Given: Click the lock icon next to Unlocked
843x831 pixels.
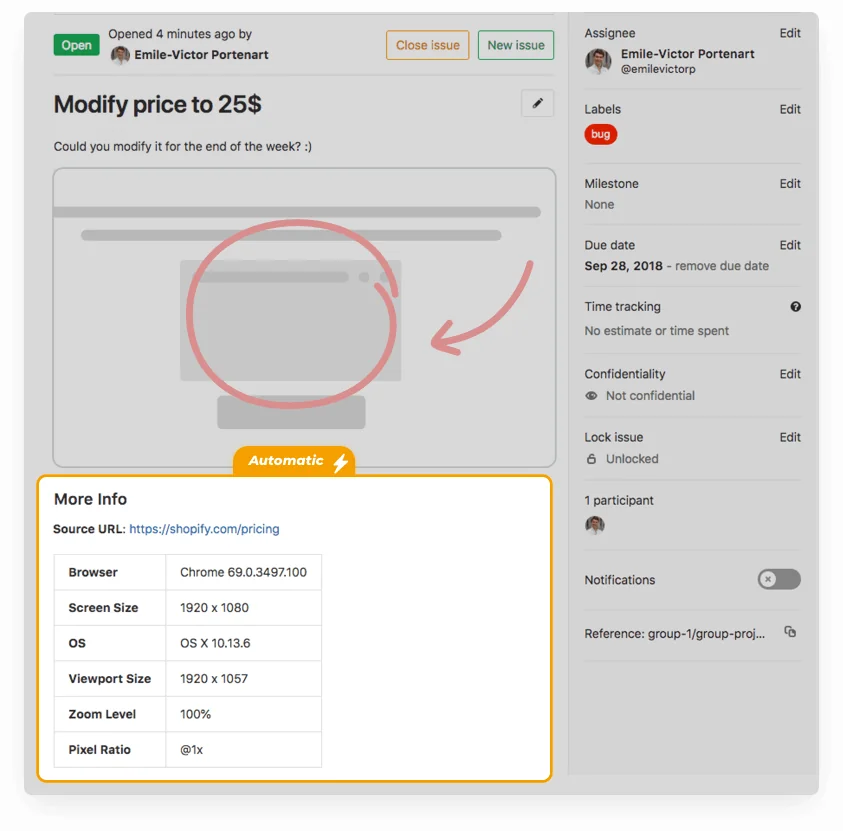Looking at the screenshot, I should click(590, 459).
